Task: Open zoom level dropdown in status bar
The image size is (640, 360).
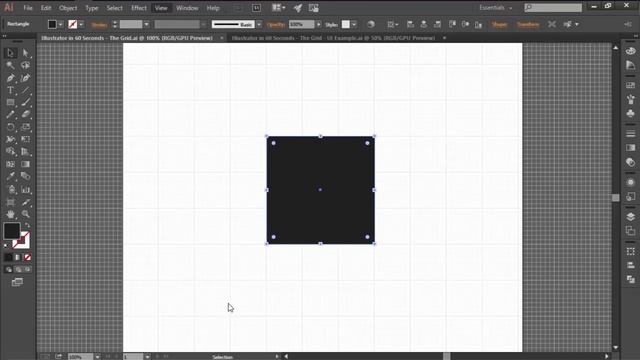Action: click(98, 357)
